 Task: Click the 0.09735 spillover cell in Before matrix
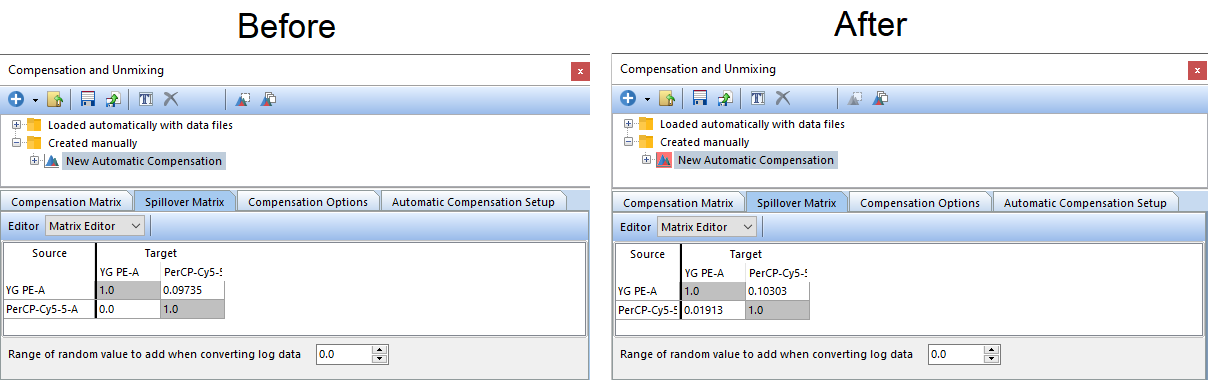tap(192, 290)
